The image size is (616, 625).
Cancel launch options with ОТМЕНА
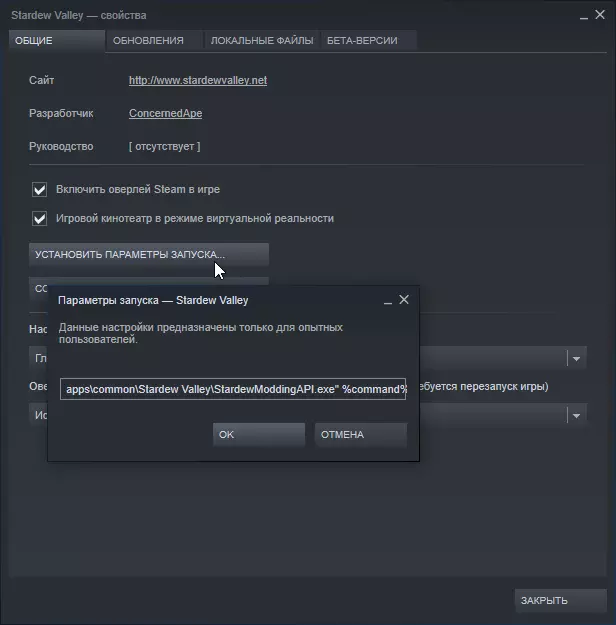click(x=361, y=434)
